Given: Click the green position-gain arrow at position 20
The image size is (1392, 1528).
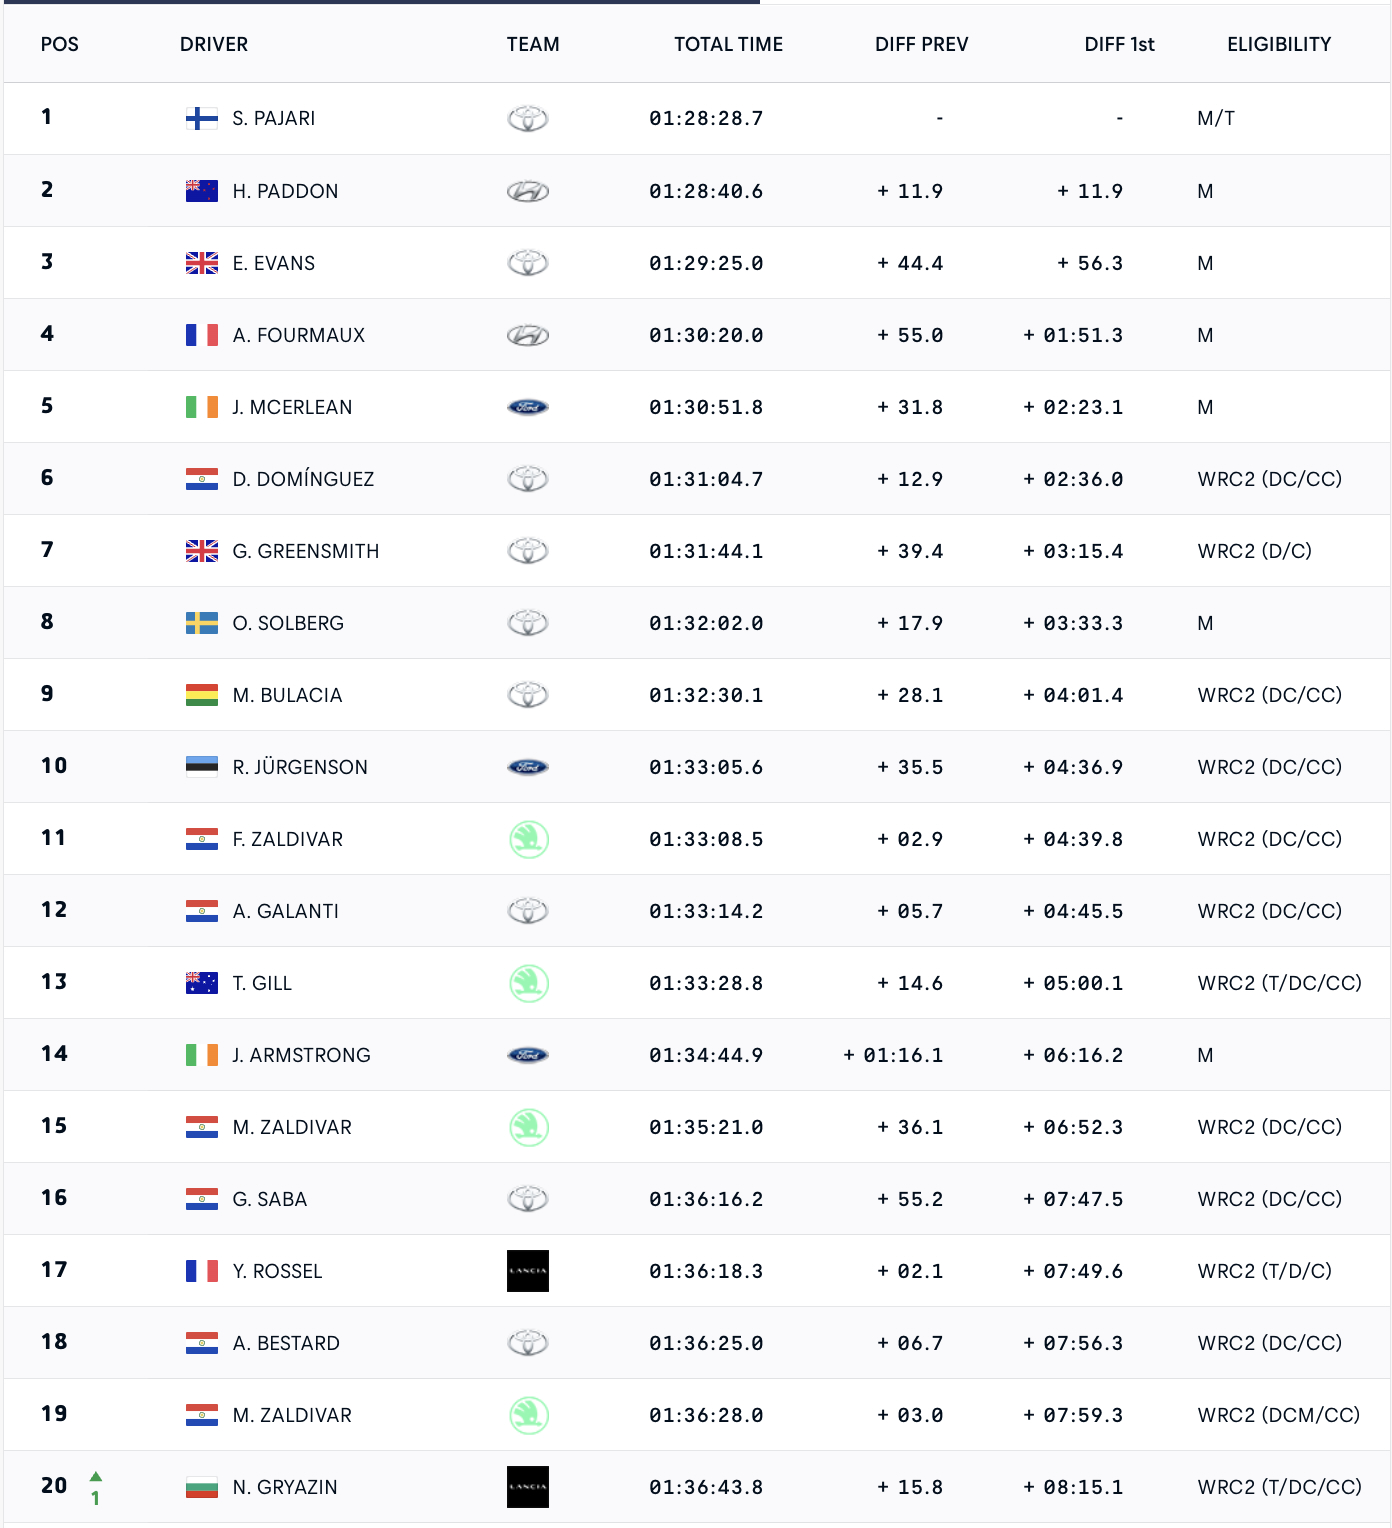Looking at the screenshot, I should click(x=96, y=1476).
